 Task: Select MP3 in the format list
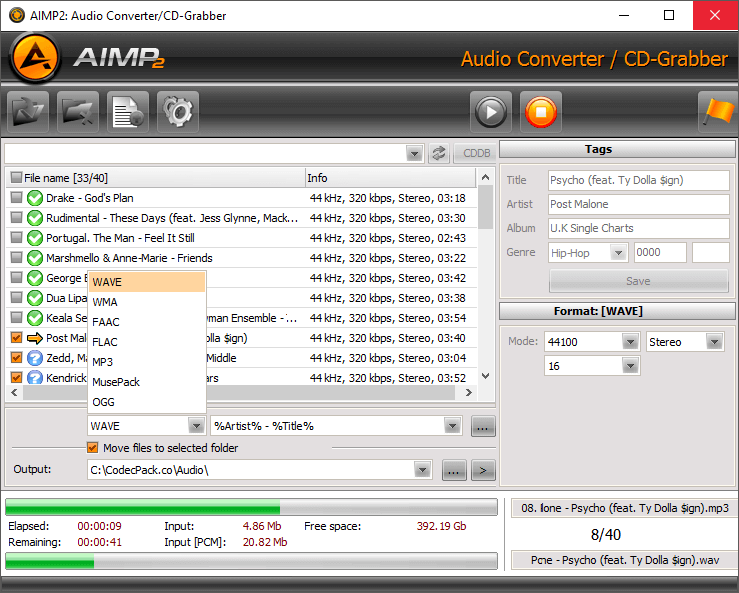(147, 362)
